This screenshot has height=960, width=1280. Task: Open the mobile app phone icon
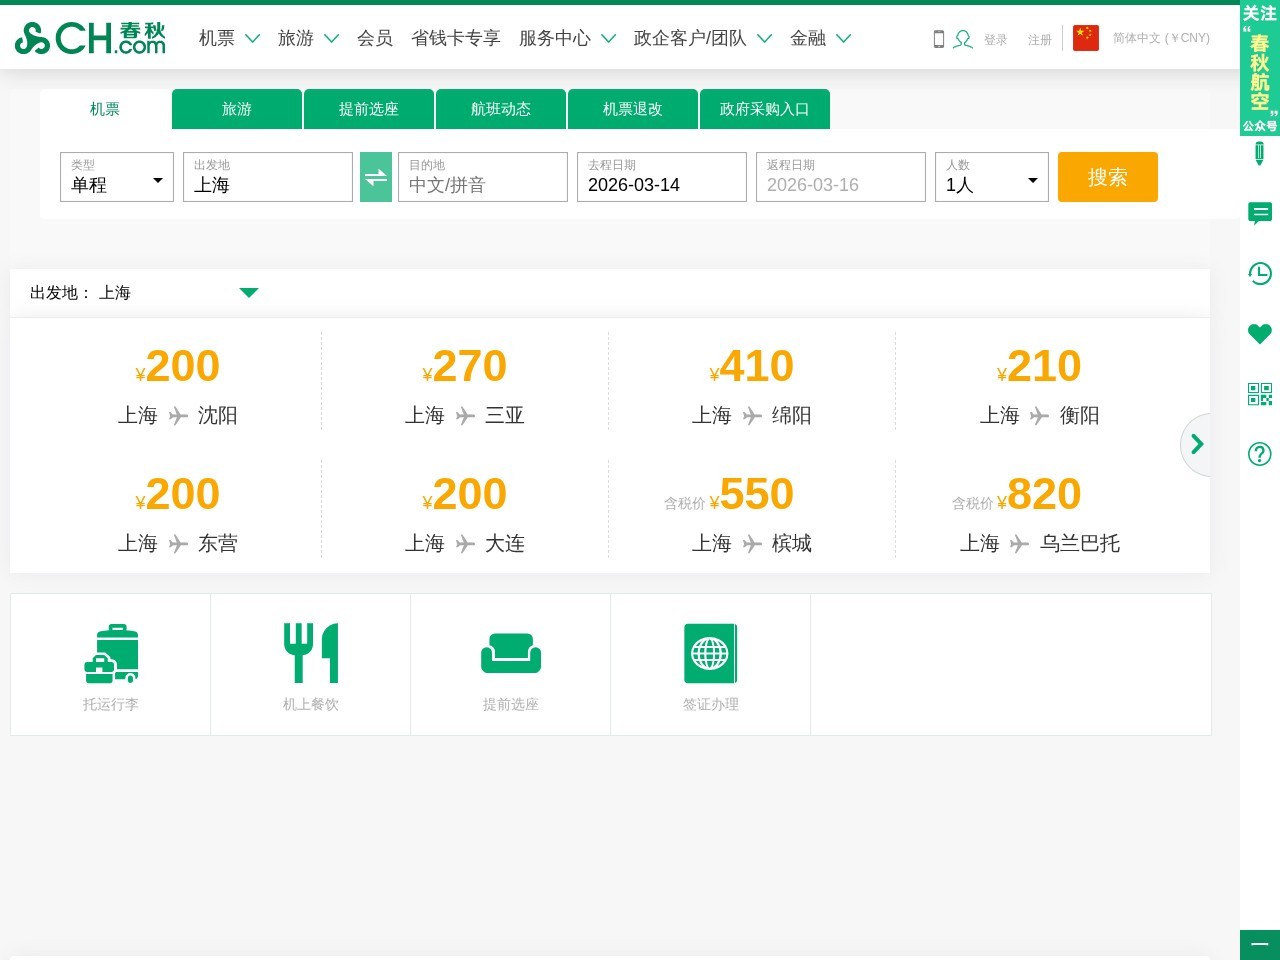point(937,38)
